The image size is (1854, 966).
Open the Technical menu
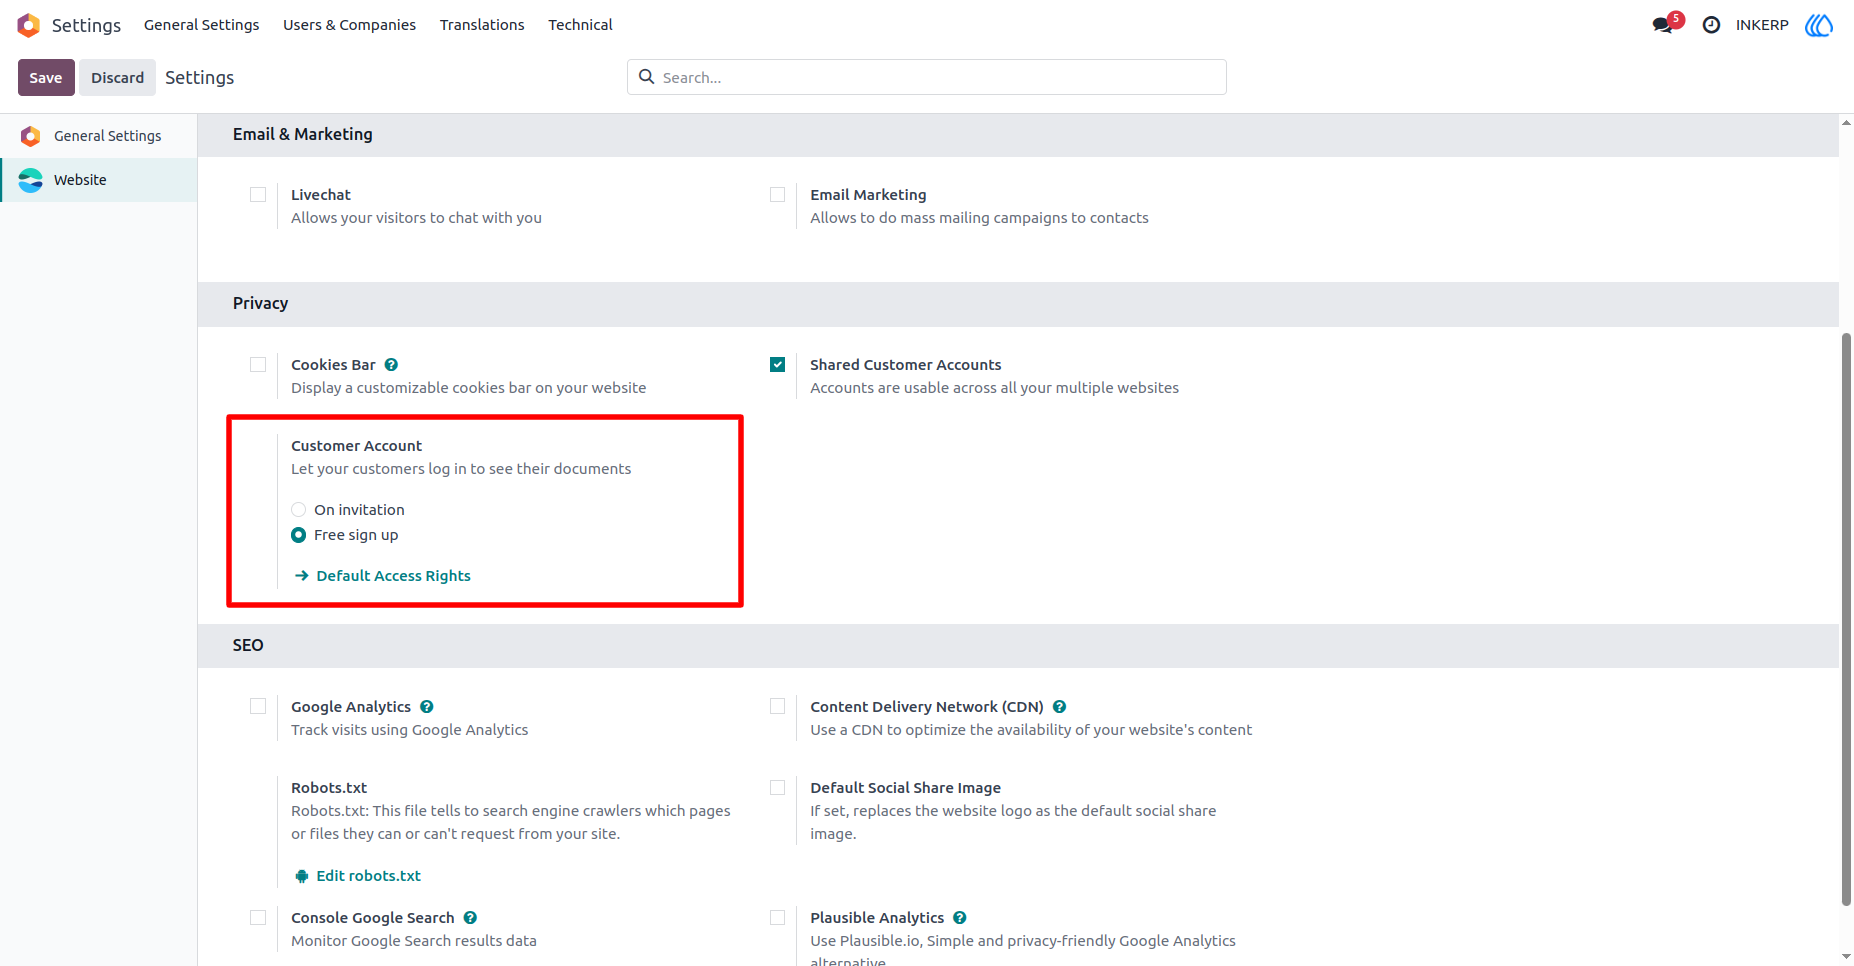pyautogui.click(x=580, y=25)
